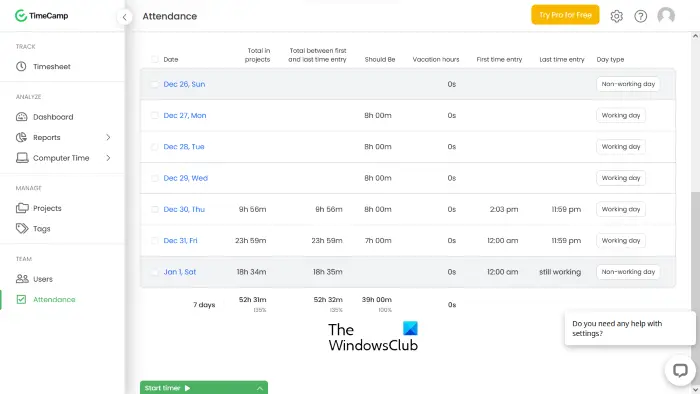Click the play icon on Start timer

tap(188, 388)
